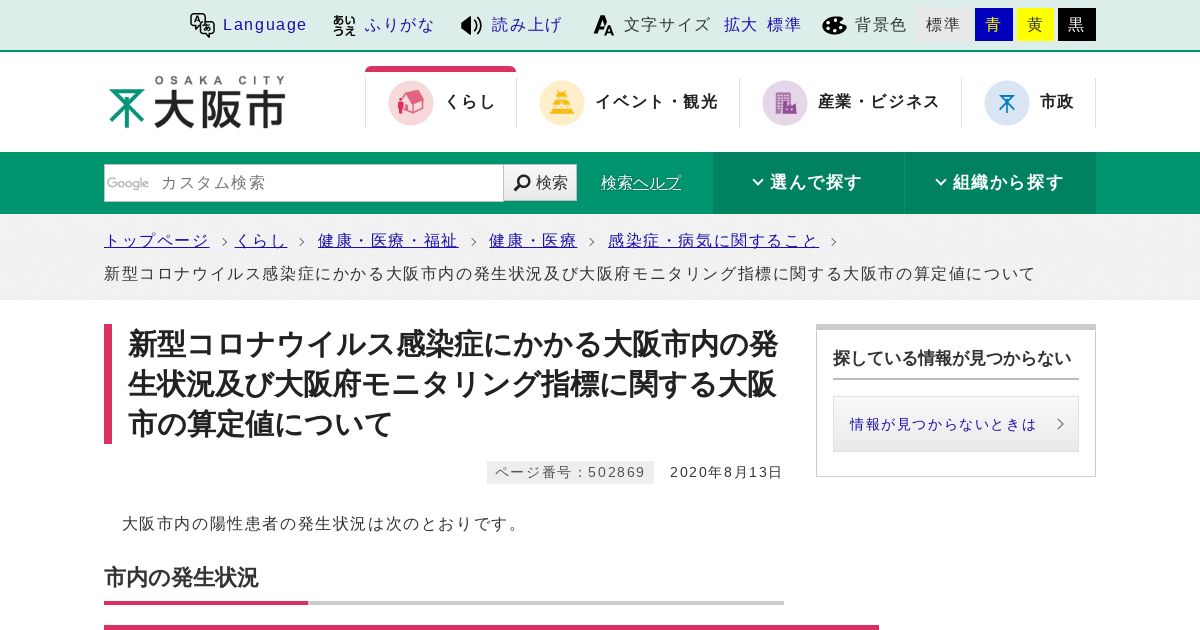Open 情報が見つからないときは link

tap(956, 424)
